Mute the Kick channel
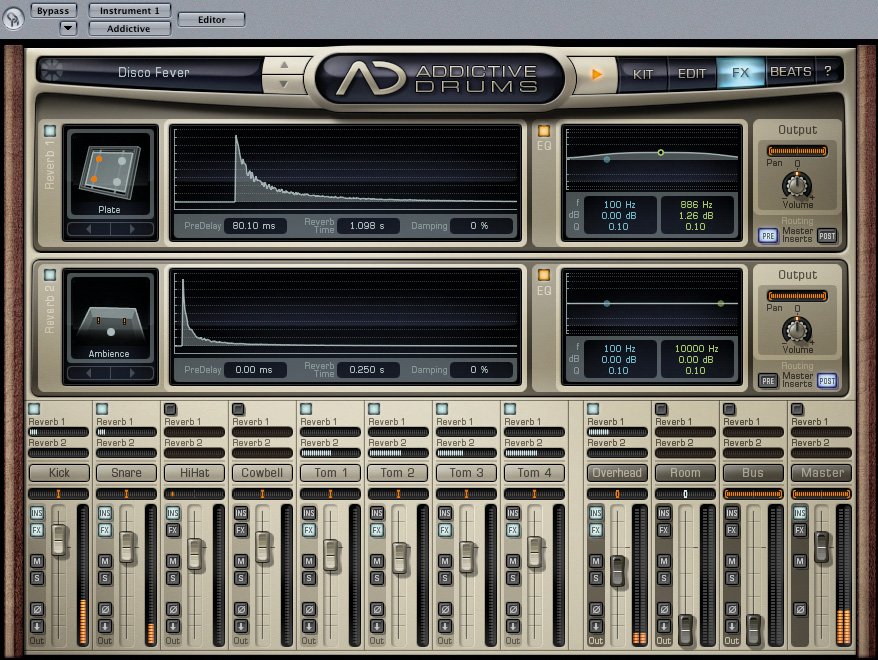The height and width of the screenshot is (660, 878). click(37, 561)
